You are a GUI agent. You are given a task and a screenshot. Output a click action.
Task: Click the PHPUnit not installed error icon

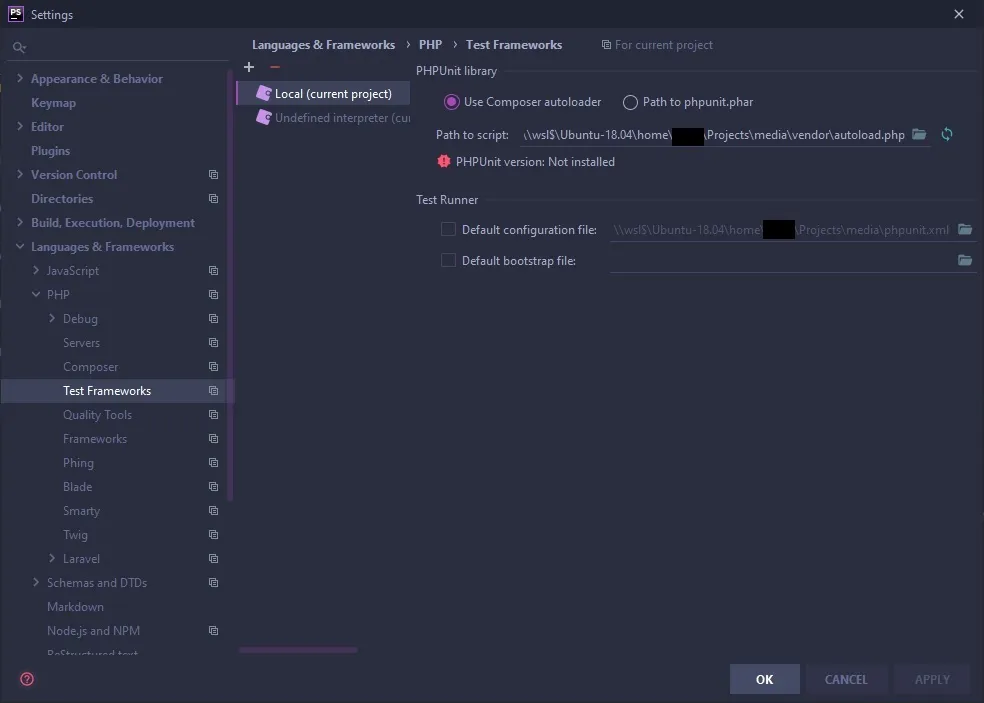pos(444,161)
